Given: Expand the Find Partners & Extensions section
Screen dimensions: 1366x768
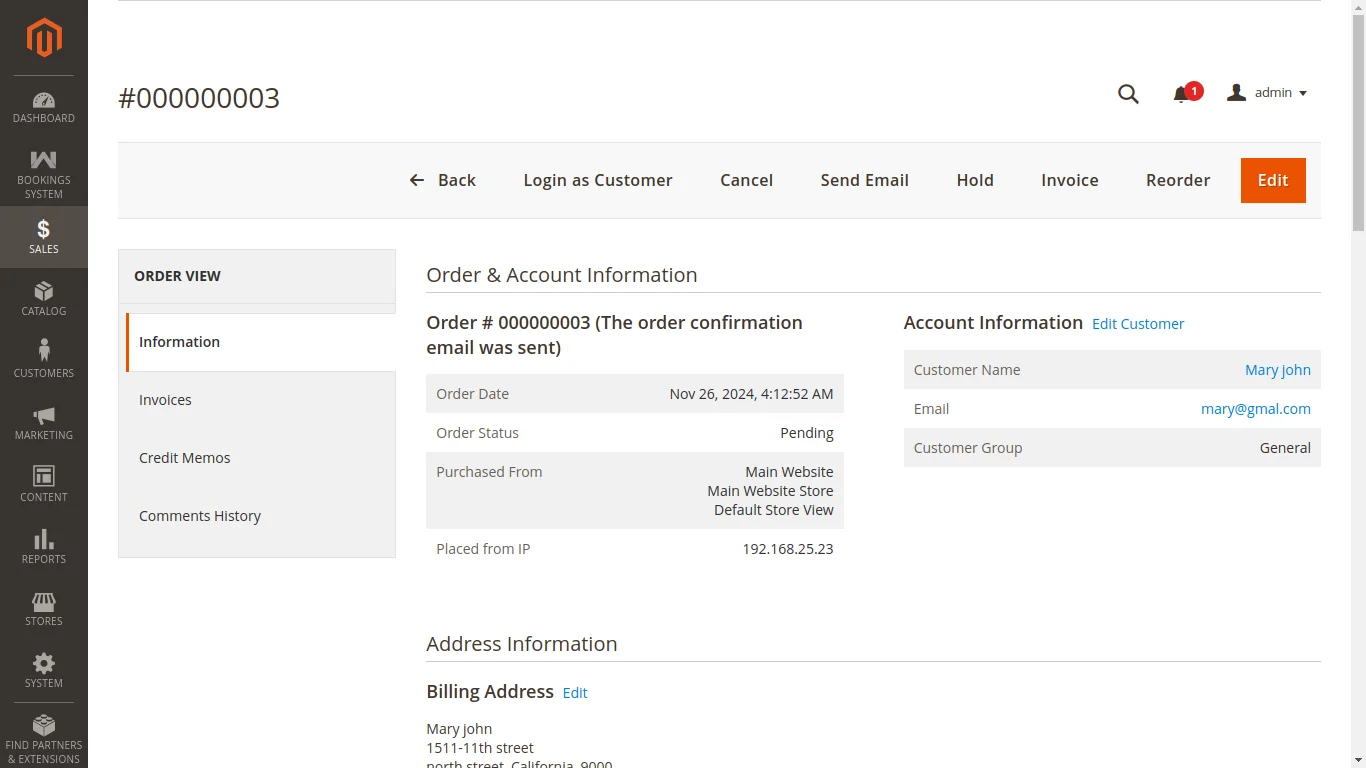Looking at the screenshot, I should point(43,737).
